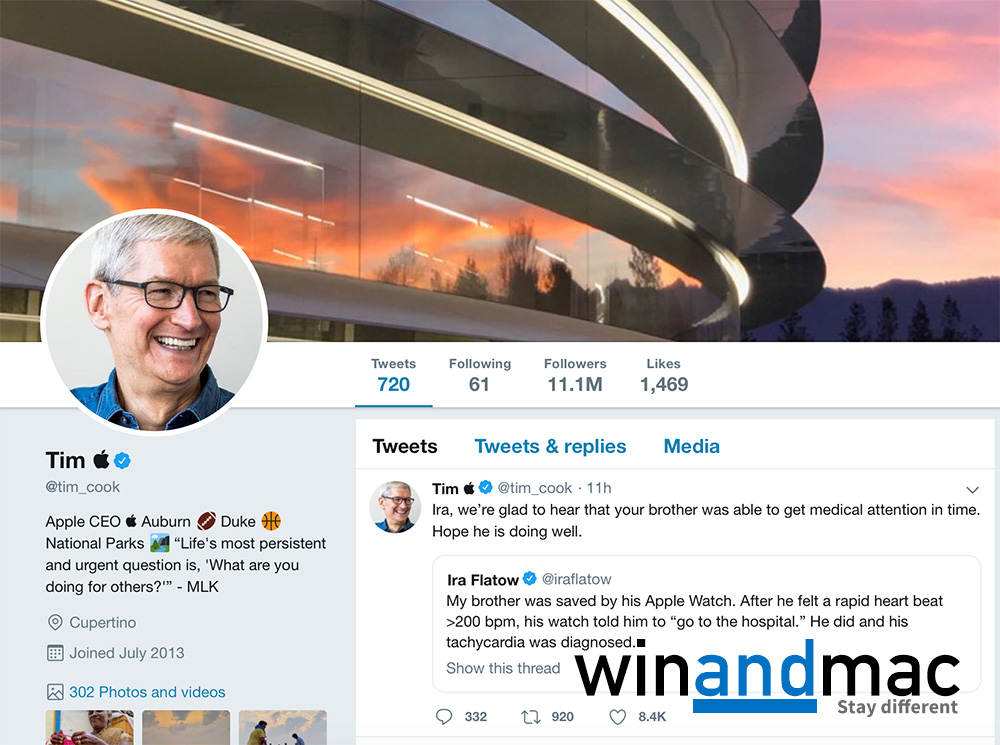Open the tweet options chevron dropdown
The width and height of the screenshot is (1000, 745).
click(972, 489)
